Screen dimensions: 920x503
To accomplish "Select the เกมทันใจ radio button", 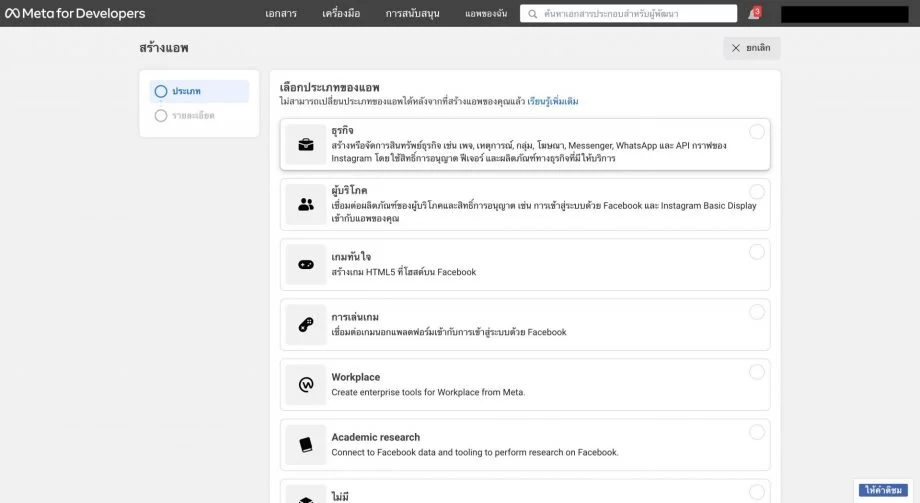I will click(x=757, y=252).
